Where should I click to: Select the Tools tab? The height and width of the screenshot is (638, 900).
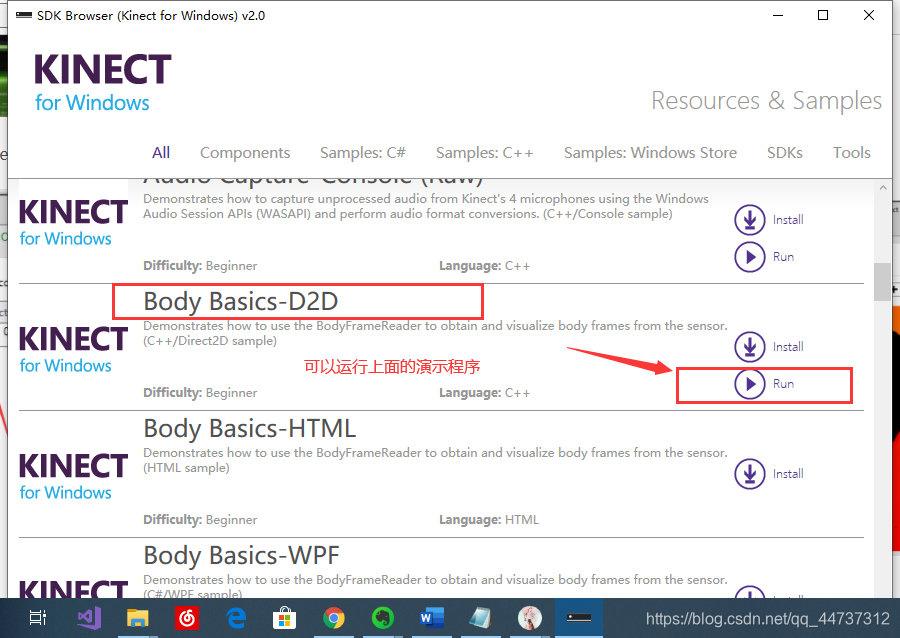coord(851,152)
